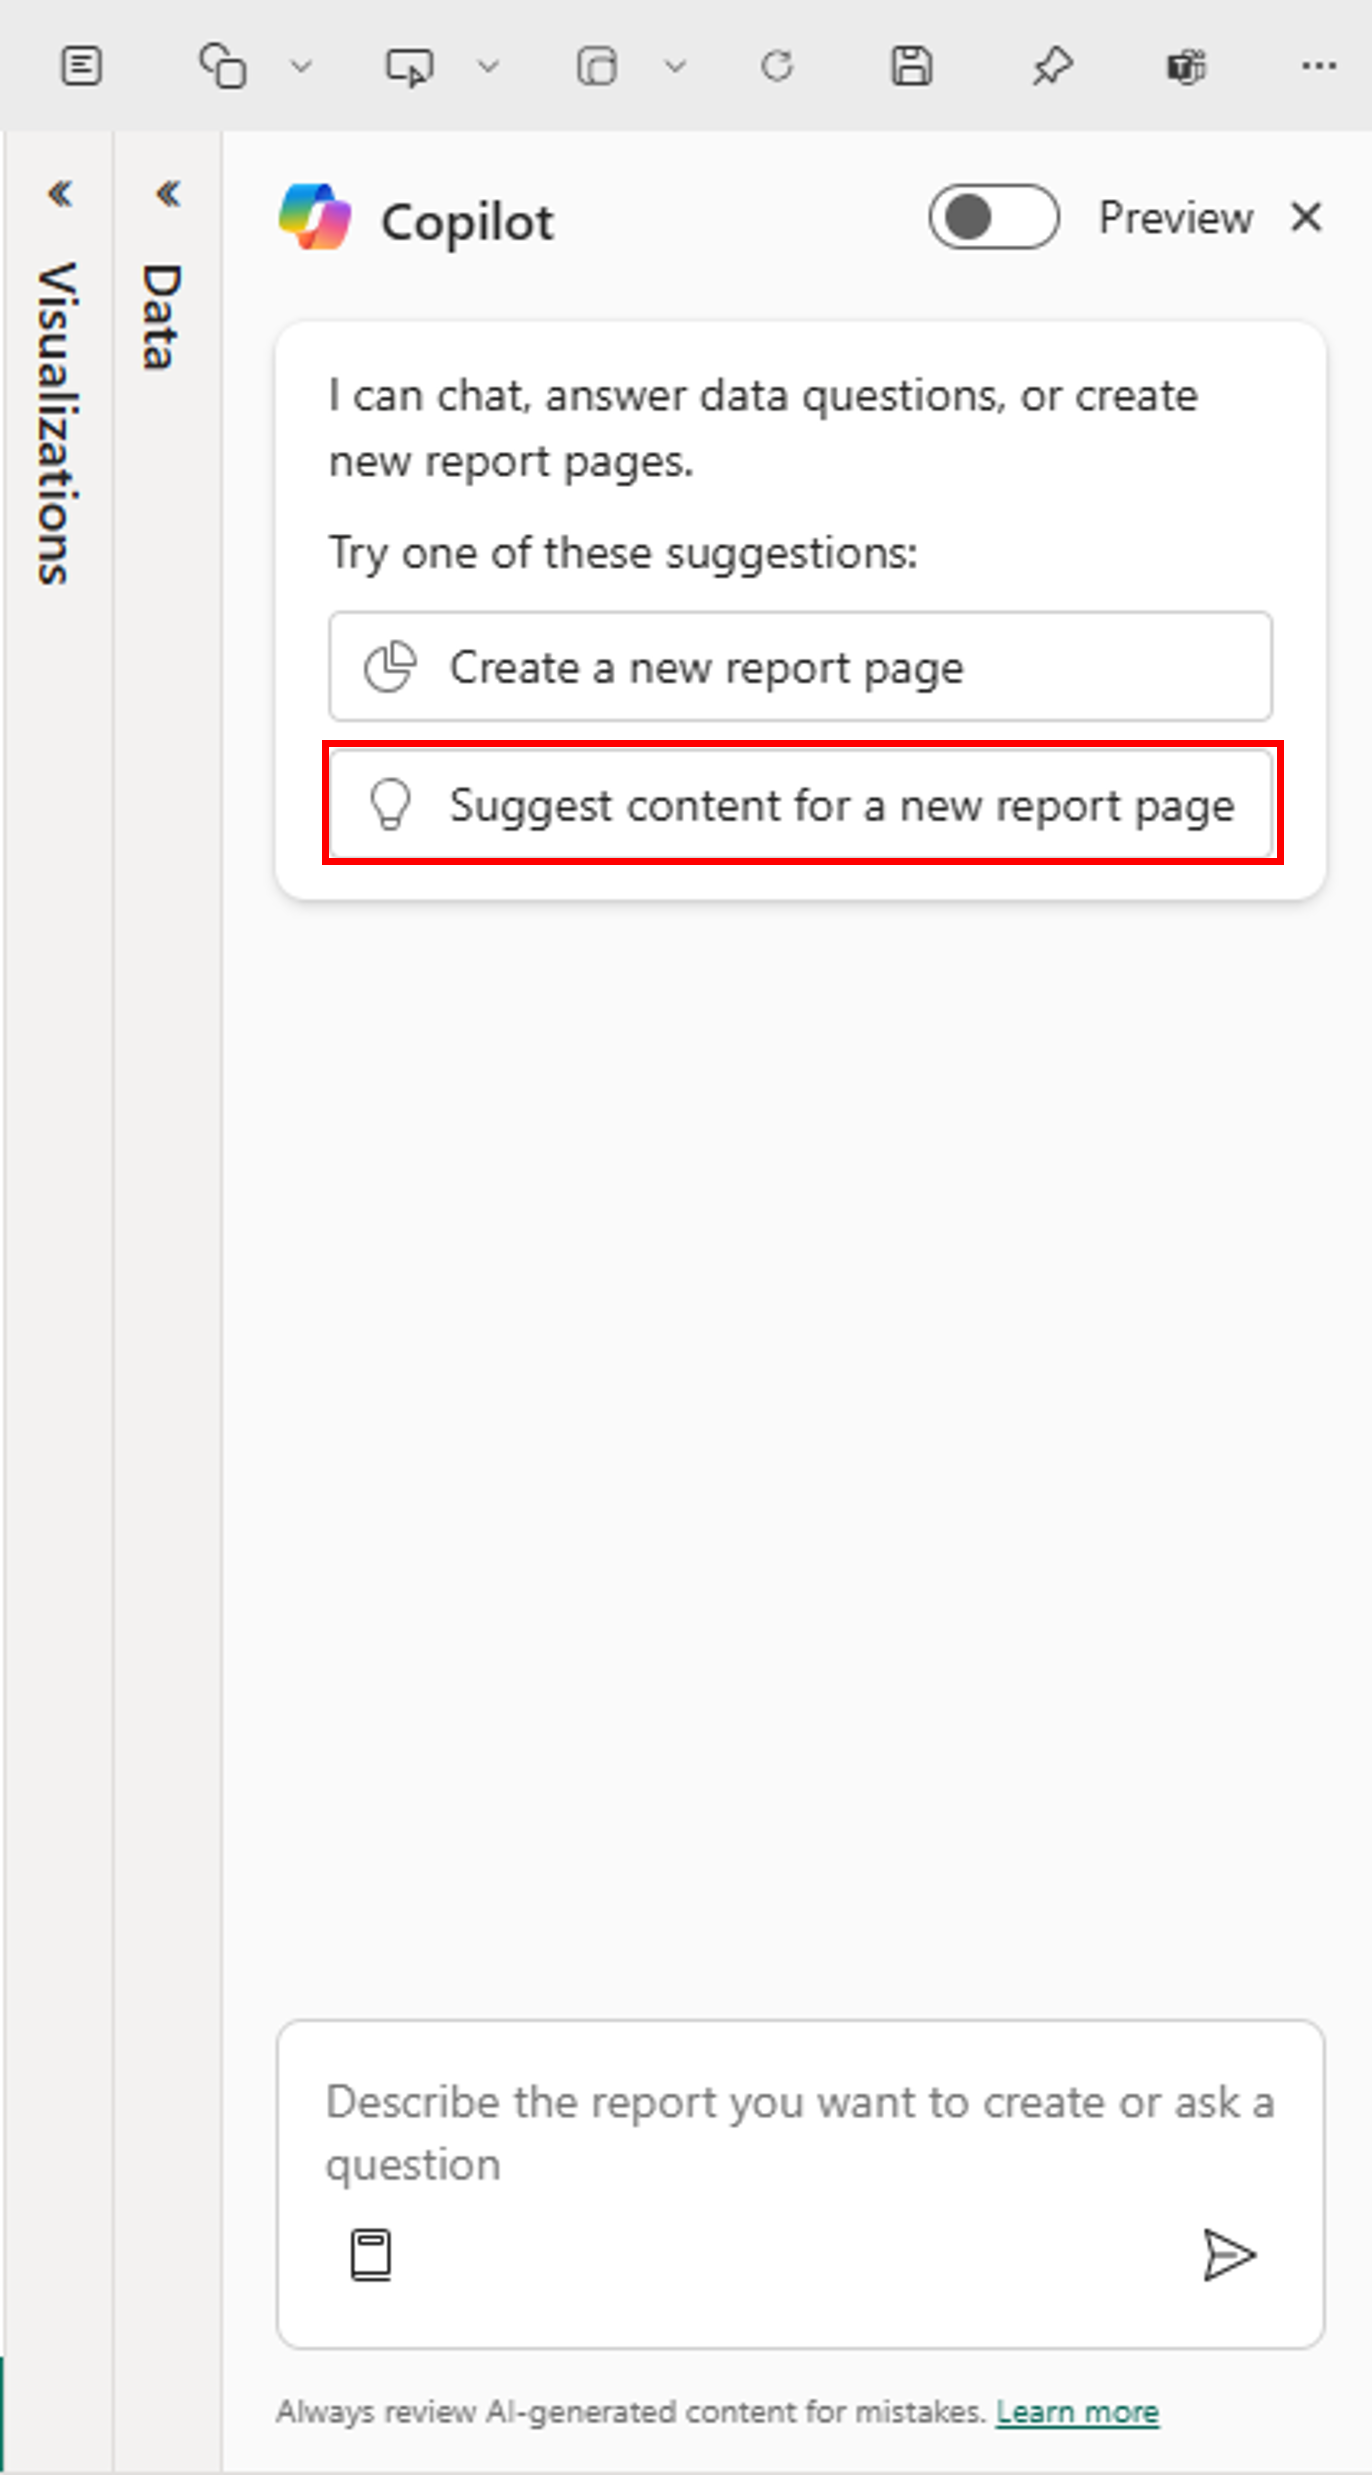Click the Copilot pane title text

coord(467,222)
